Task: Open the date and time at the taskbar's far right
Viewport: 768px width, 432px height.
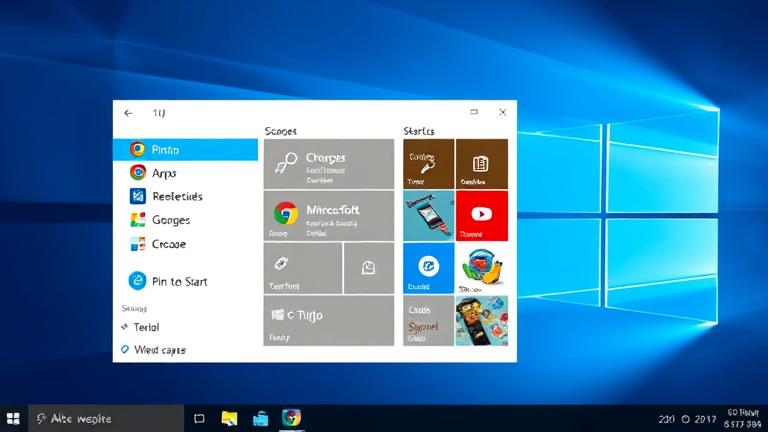Action: (x=743, y=418)
